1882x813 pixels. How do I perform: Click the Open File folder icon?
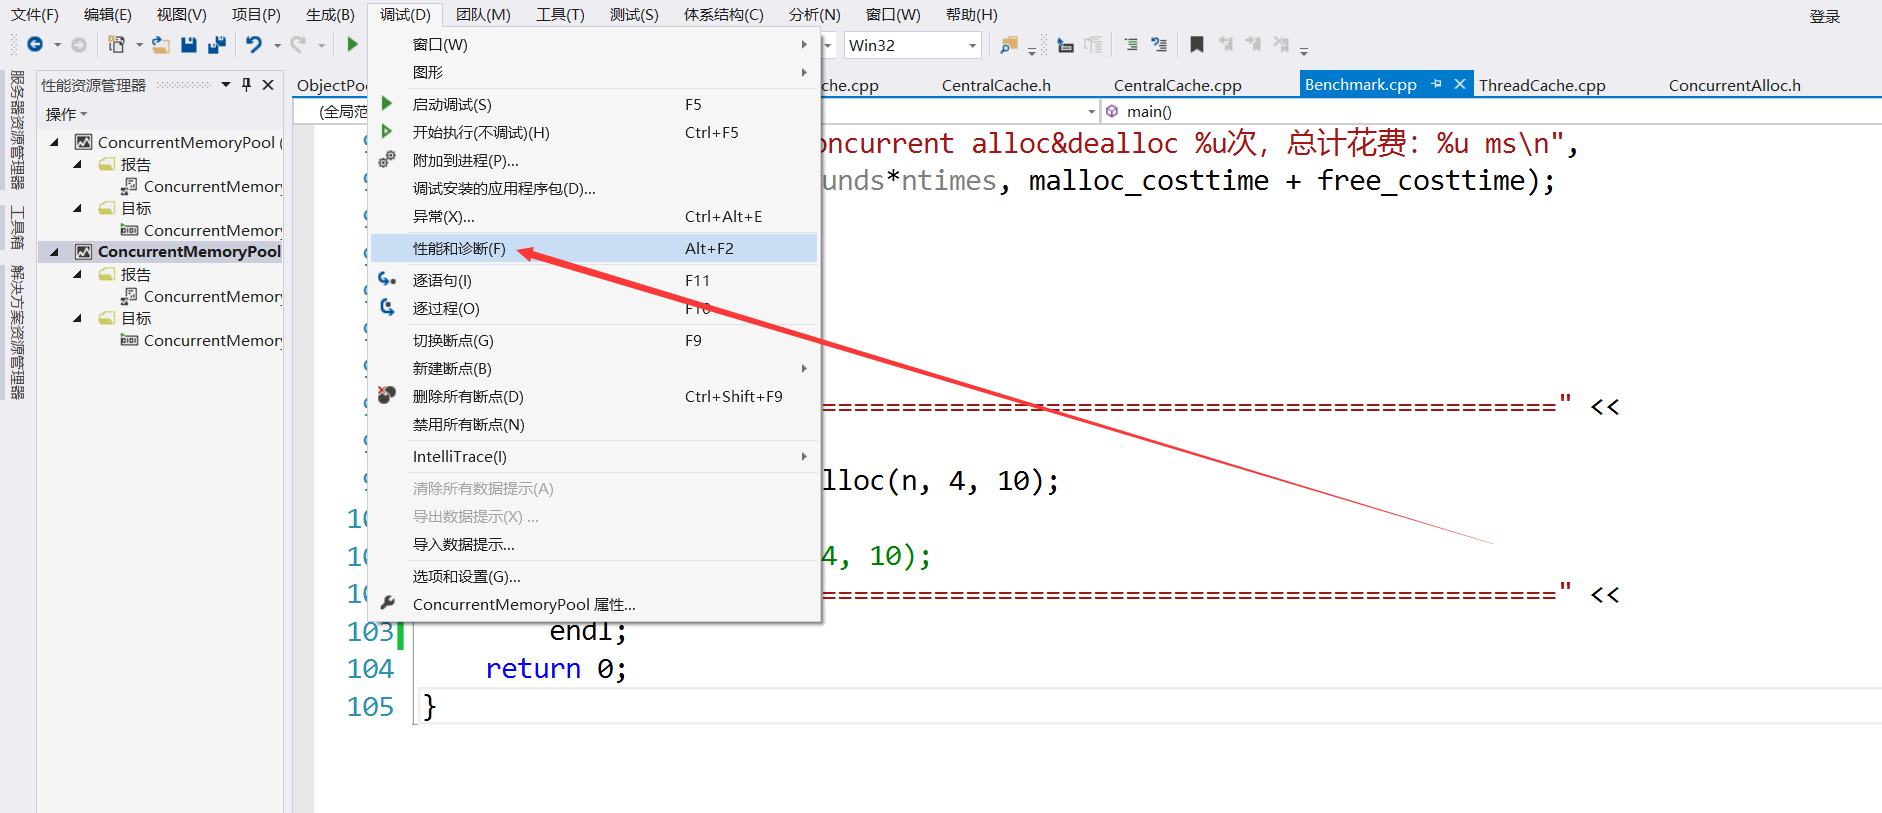pos(161,44)
